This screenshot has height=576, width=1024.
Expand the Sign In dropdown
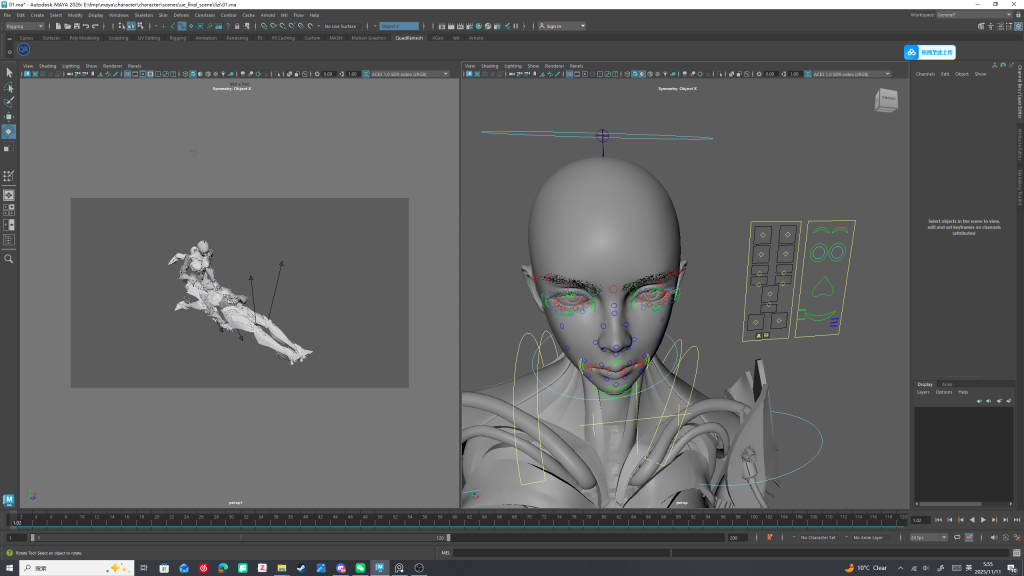point(585,26)
